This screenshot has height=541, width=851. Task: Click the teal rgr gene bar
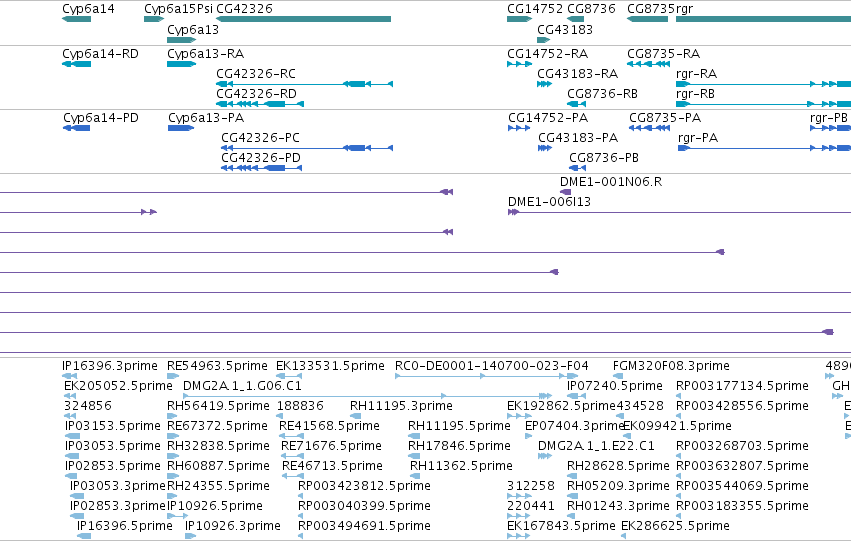click(x=763, y=19)
